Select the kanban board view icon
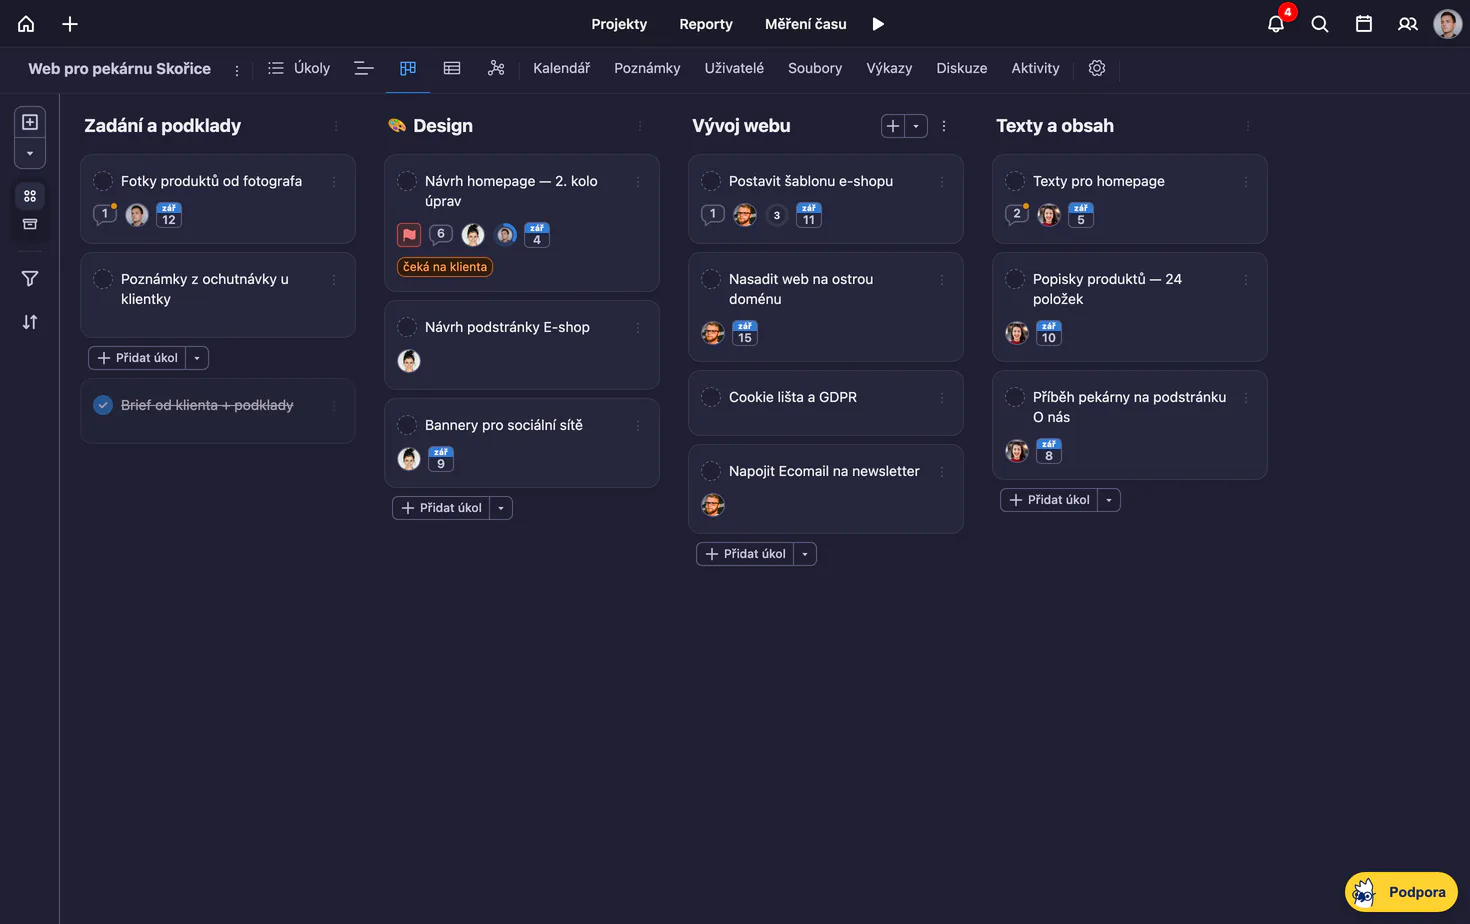Image resolution: width=1470 pixels, height=924 pixels. point(408,68)
